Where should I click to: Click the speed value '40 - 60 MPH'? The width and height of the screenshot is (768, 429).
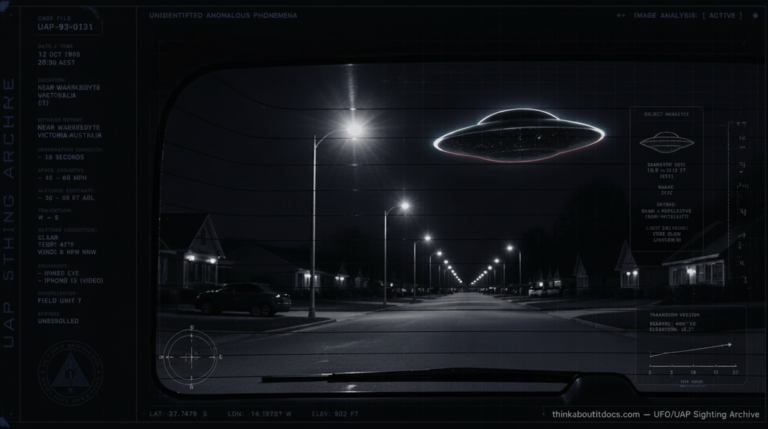click(64, 178)
